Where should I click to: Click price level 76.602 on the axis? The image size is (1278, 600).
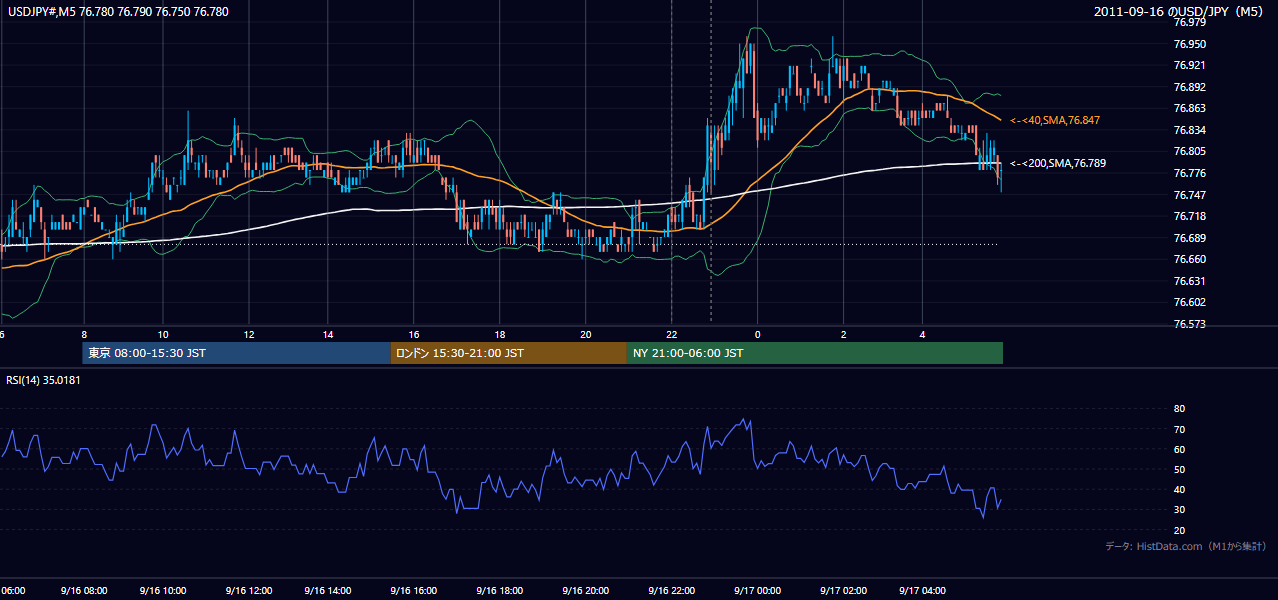pos(1190,302)
